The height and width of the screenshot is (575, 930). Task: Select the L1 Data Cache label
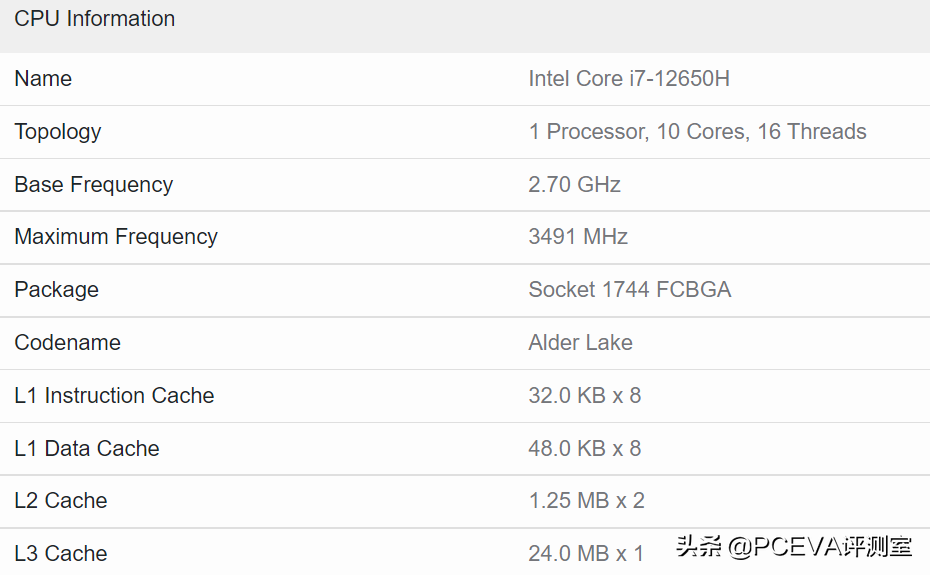pyautogui.click(x=87, y=449)
